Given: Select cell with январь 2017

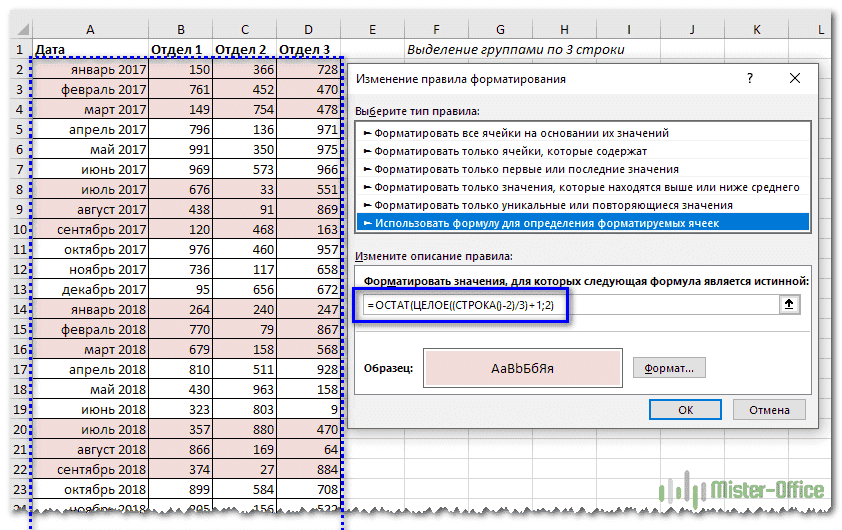Looking at the screenshot, I should click(90, 70).
